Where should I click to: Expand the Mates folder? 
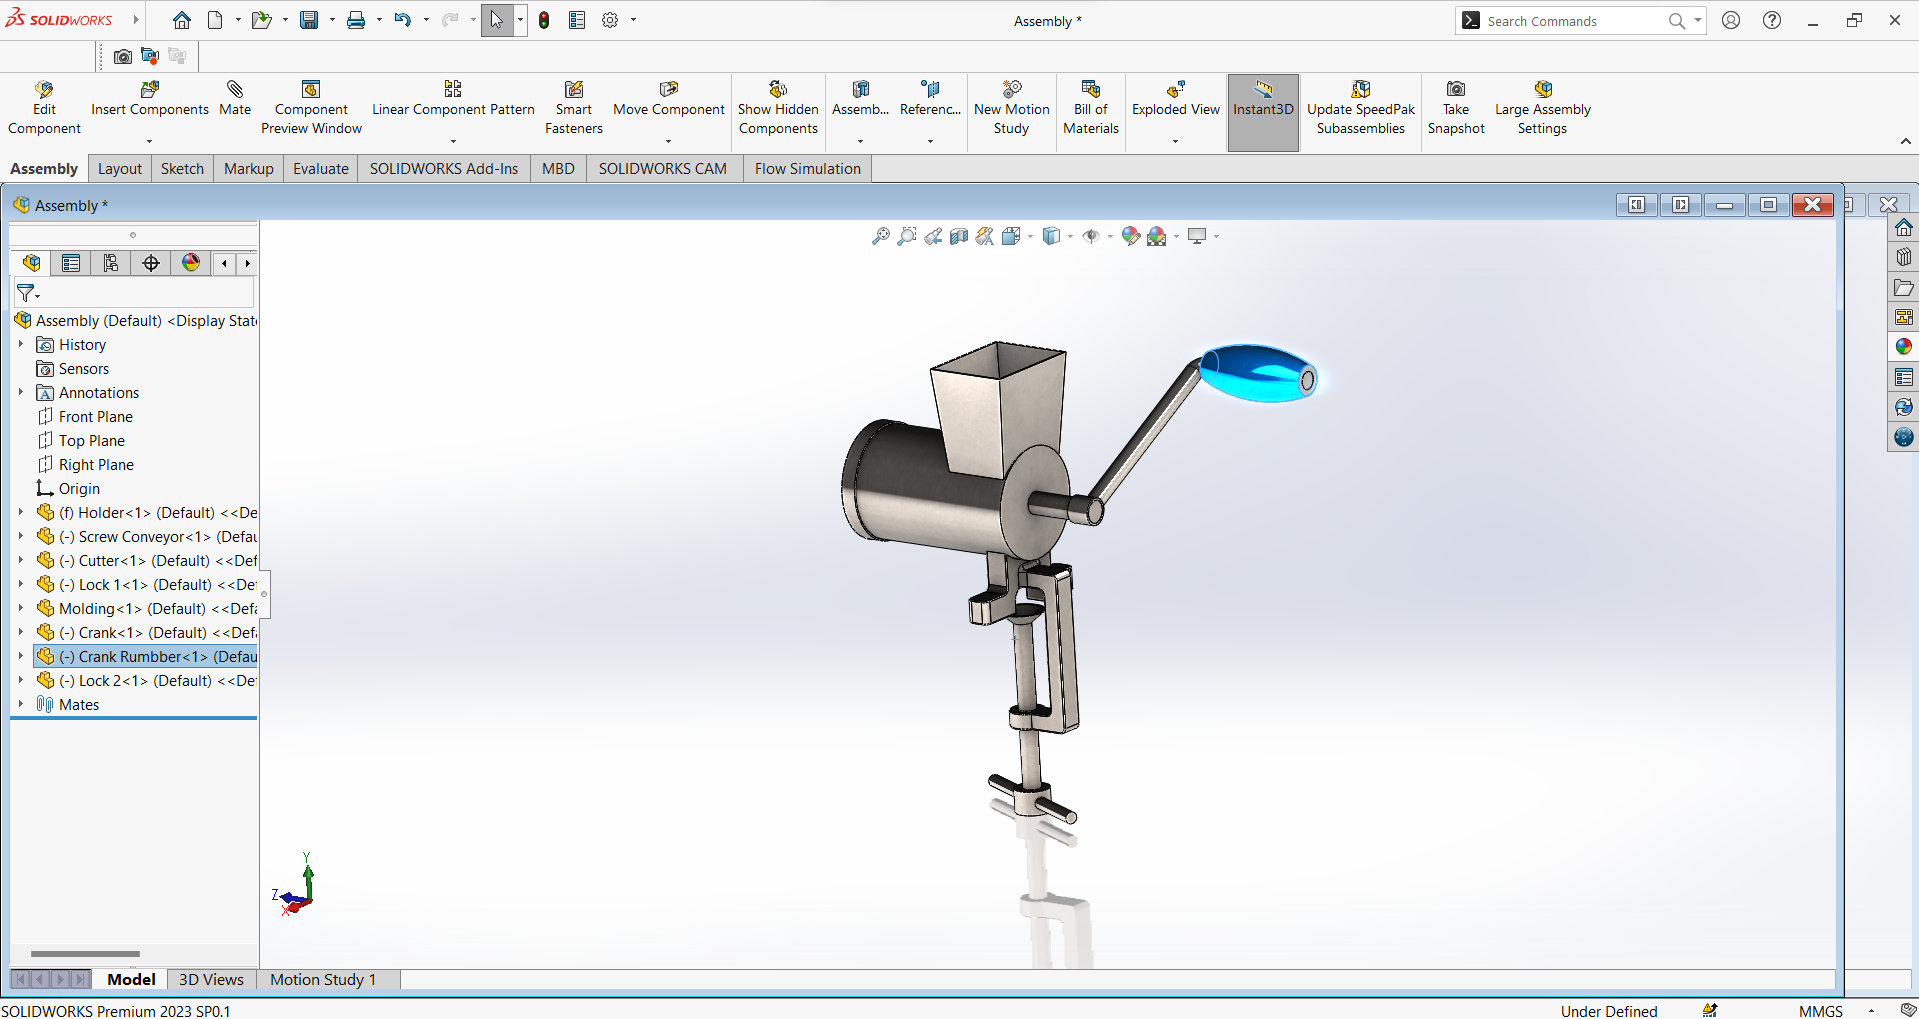[20, 704]
